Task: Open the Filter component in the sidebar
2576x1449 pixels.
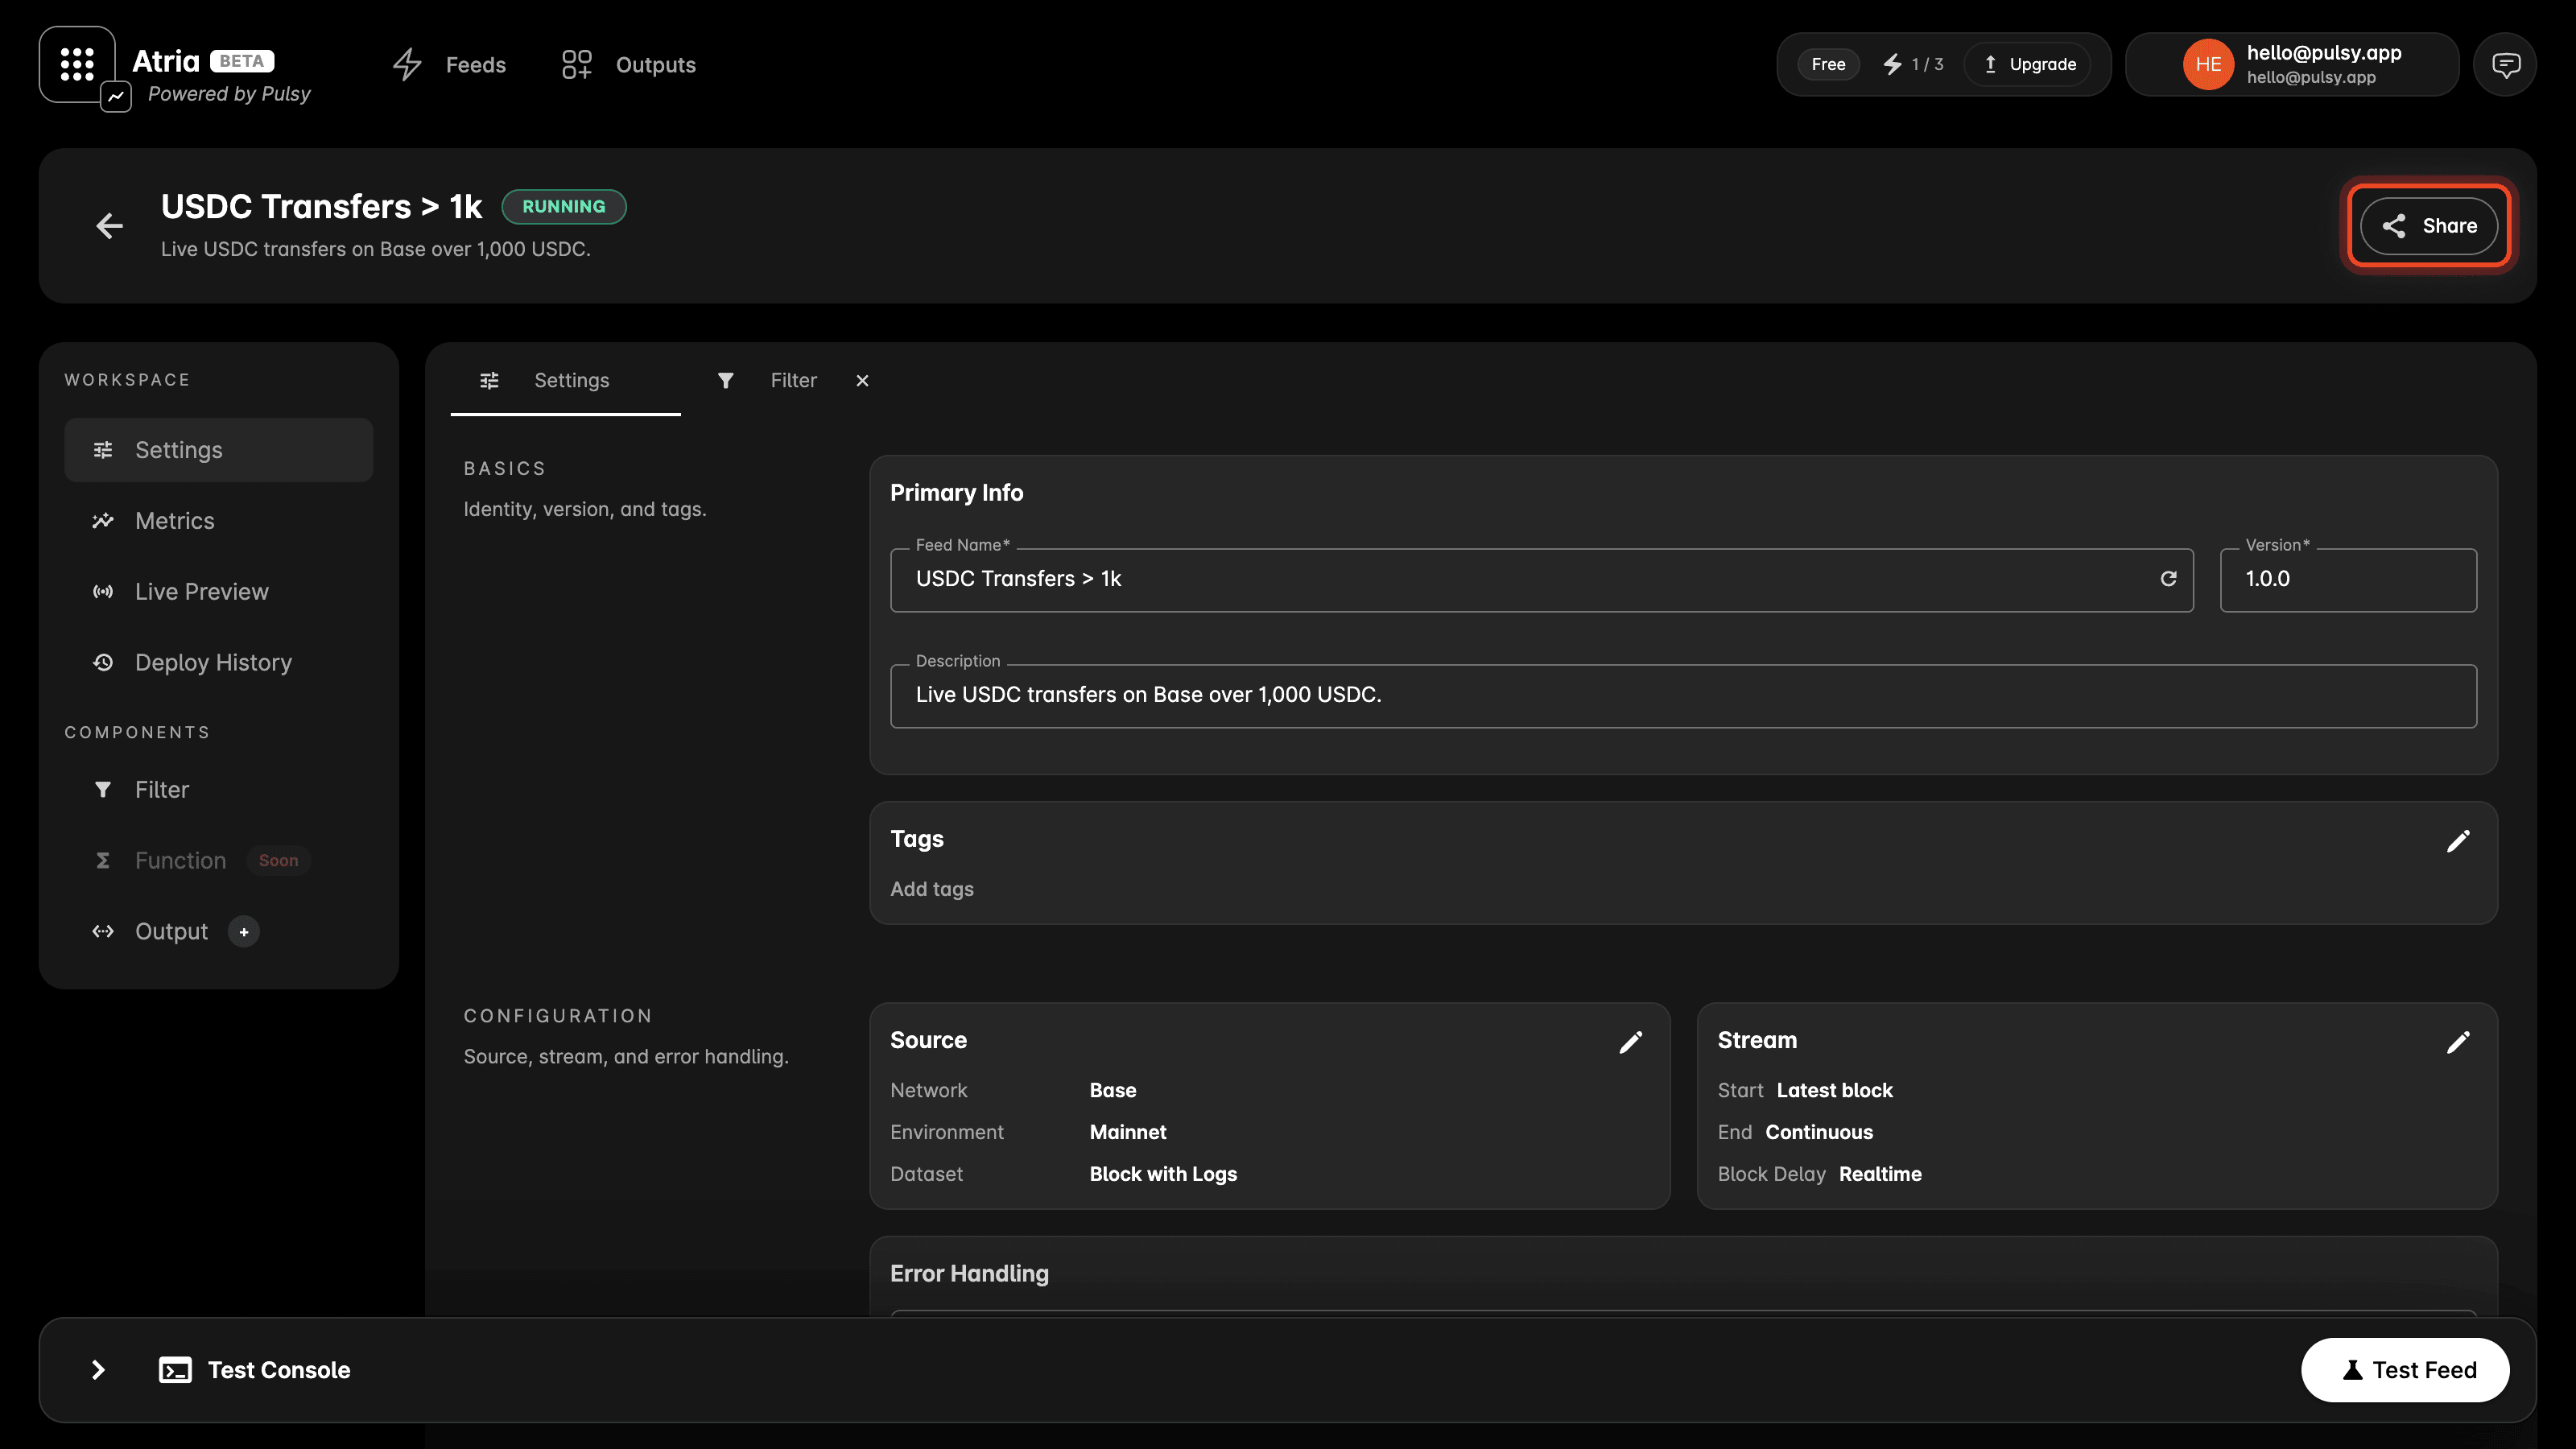Action: pyautogui.click(x=219, y=790)
